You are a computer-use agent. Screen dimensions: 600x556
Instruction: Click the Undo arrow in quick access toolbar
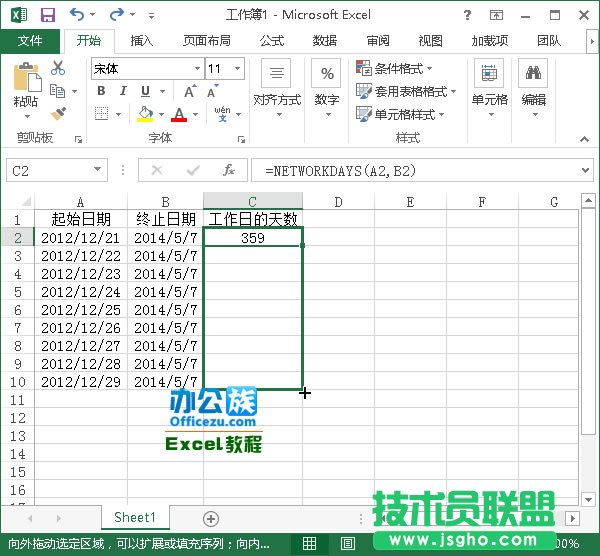[79, 16]
